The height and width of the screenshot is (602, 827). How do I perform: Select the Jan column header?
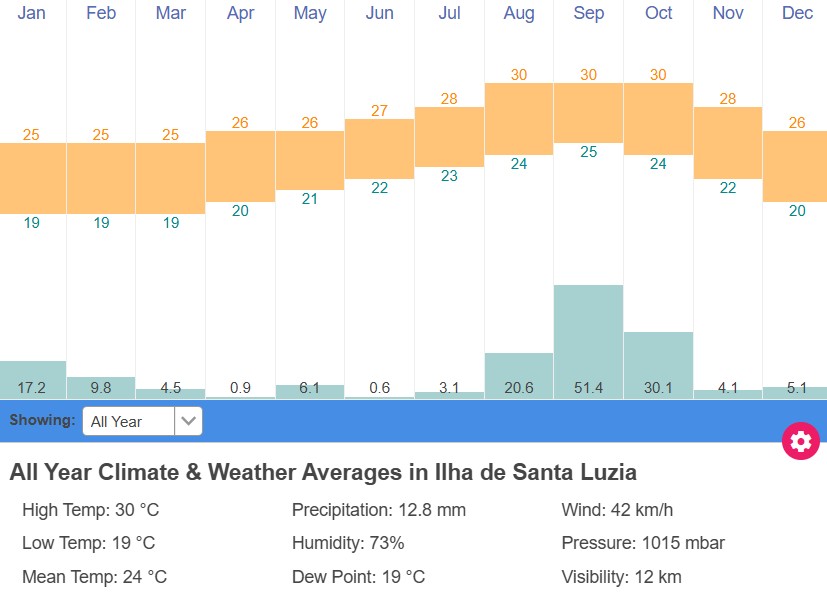click(x=31, y=14)
